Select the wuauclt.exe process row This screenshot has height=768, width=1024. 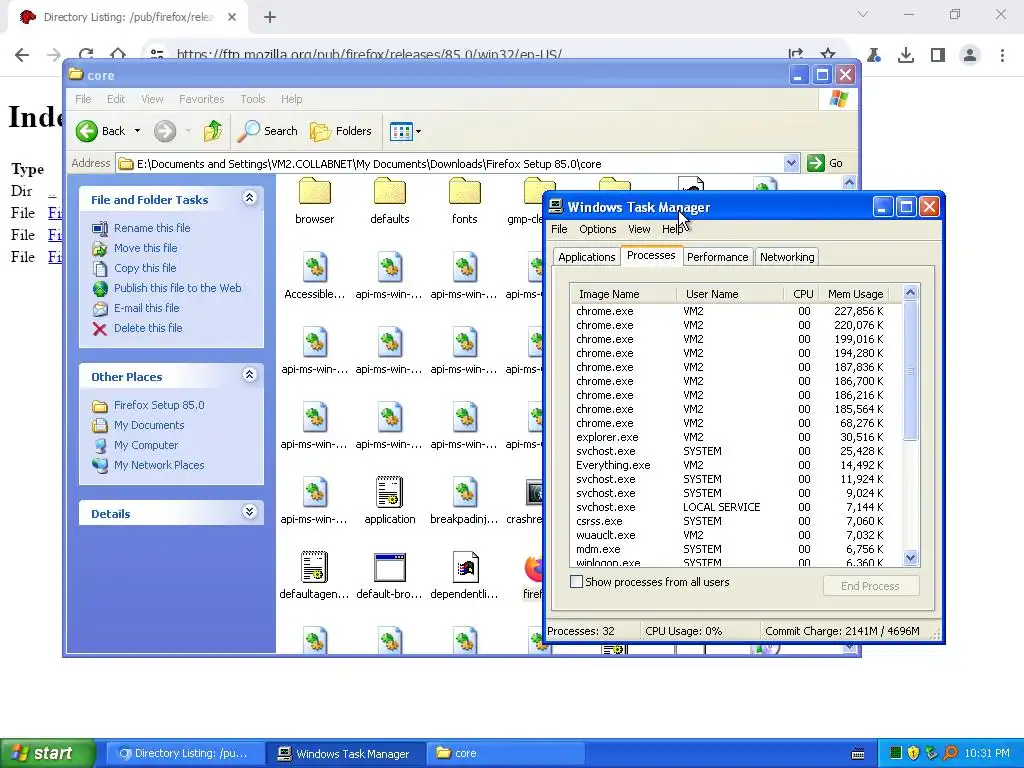(735, 535)
